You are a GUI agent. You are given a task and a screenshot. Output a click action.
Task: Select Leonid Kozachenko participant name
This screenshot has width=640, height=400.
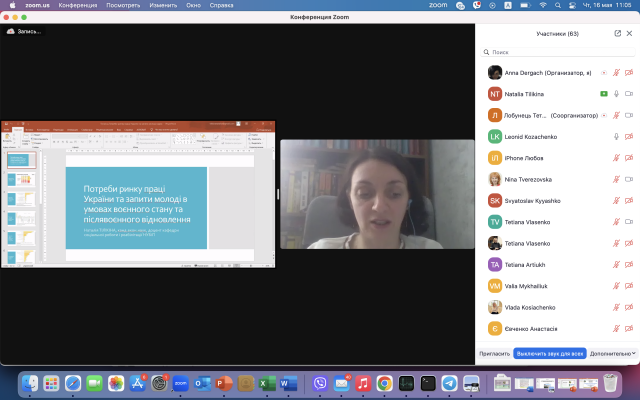click(531, 137)
